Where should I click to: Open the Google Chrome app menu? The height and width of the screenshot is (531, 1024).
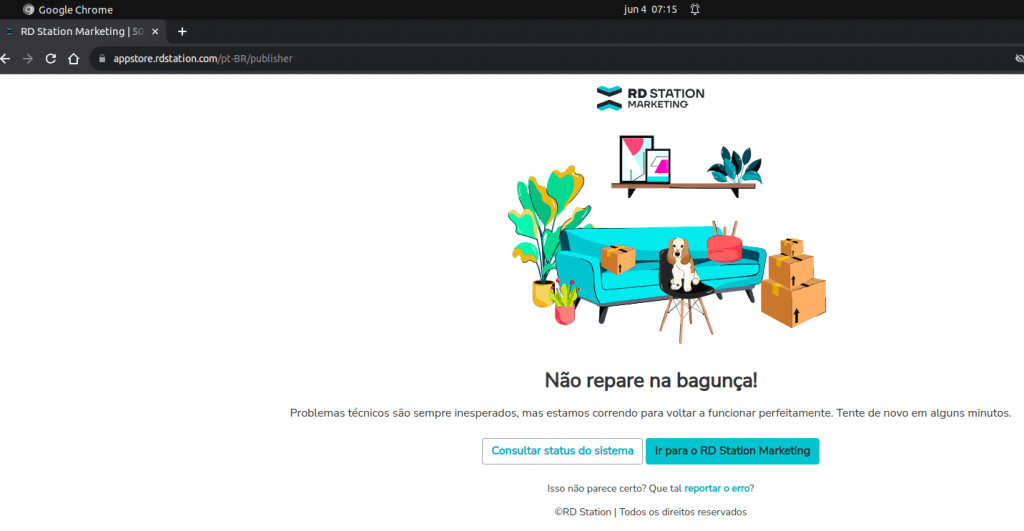[x=75, y=9]
